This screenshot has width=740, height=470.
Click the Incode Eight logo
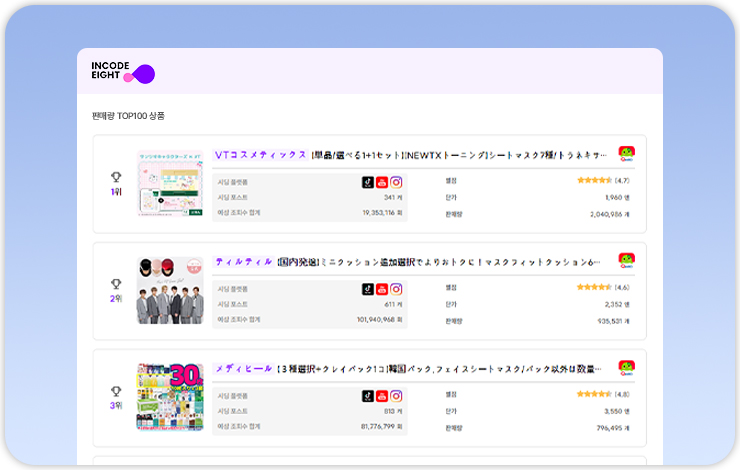[123, 73]
